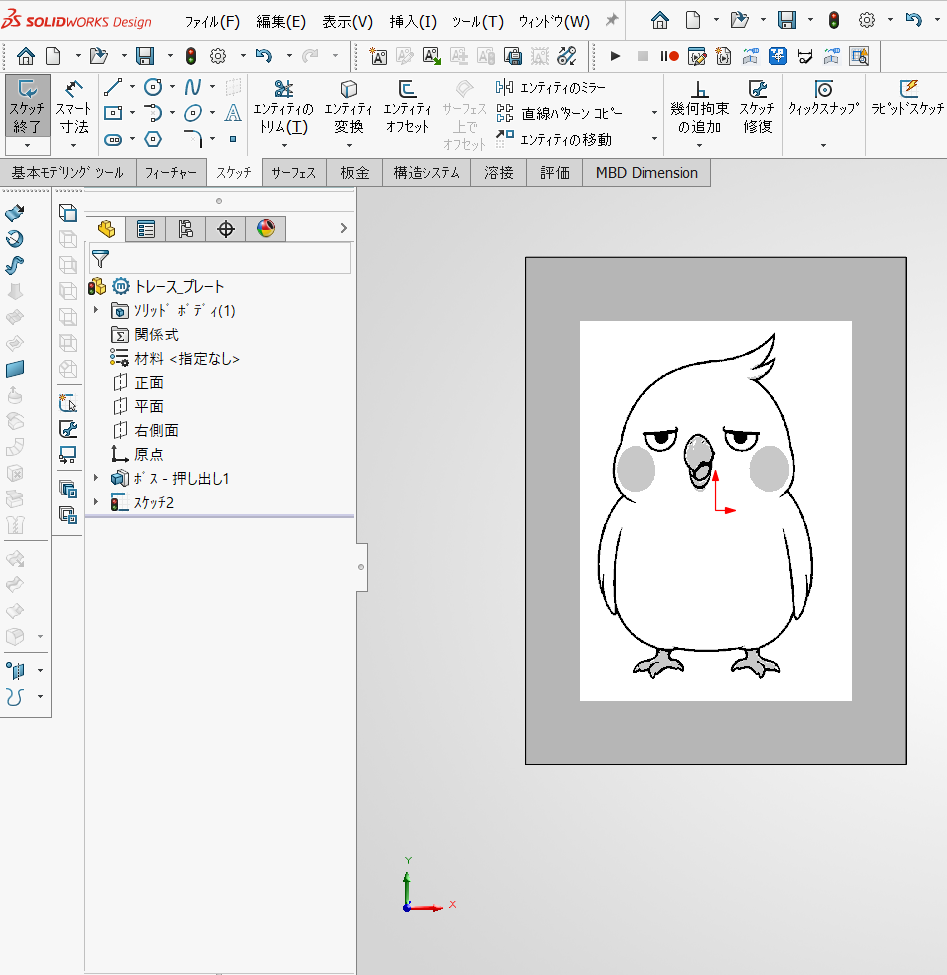
Task: Open the 表示(V) menu
Action: pyautogui.click(x=348, y=22)
